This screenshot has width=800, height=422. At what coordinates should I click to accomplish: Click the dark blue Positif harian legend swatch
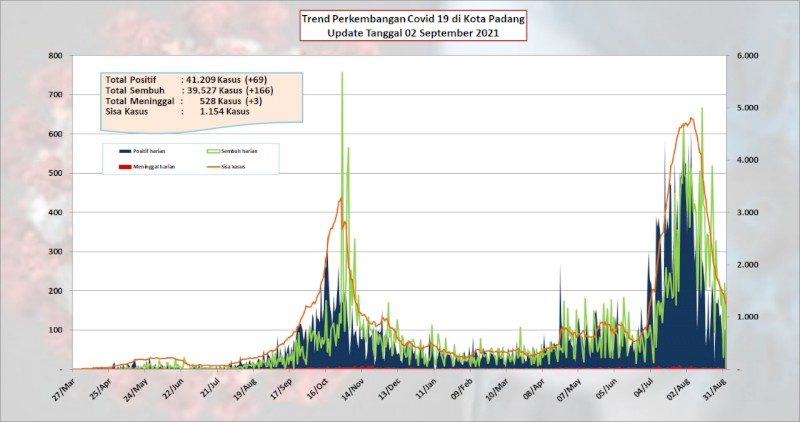pyautogui.click(x=125, y=152)
